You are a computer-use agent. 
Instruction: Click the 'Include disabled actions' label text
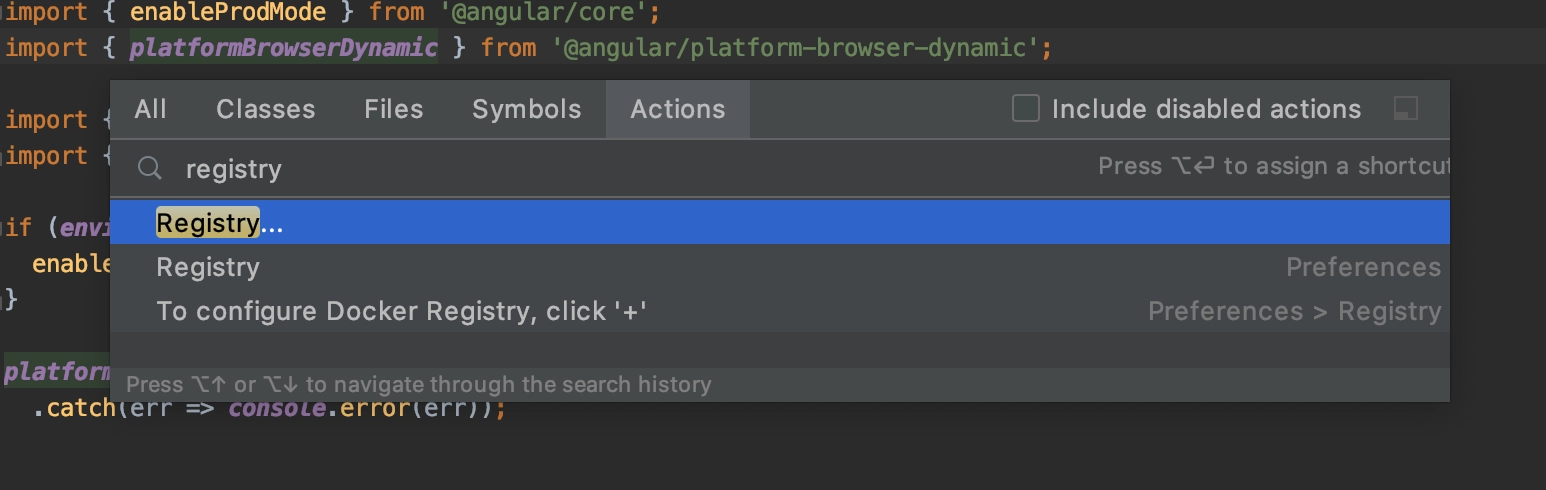[x=1206, y=109]
